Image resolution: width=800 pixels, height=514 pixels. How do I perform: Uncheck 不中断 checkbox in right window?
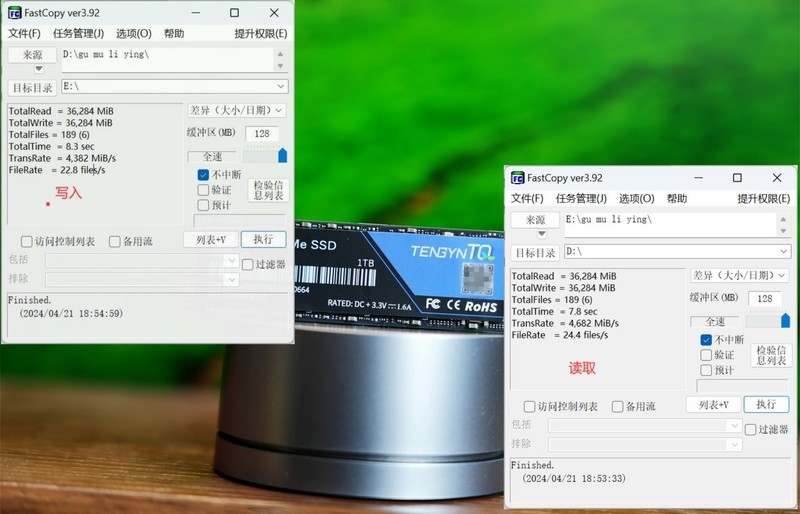point(706,339)
